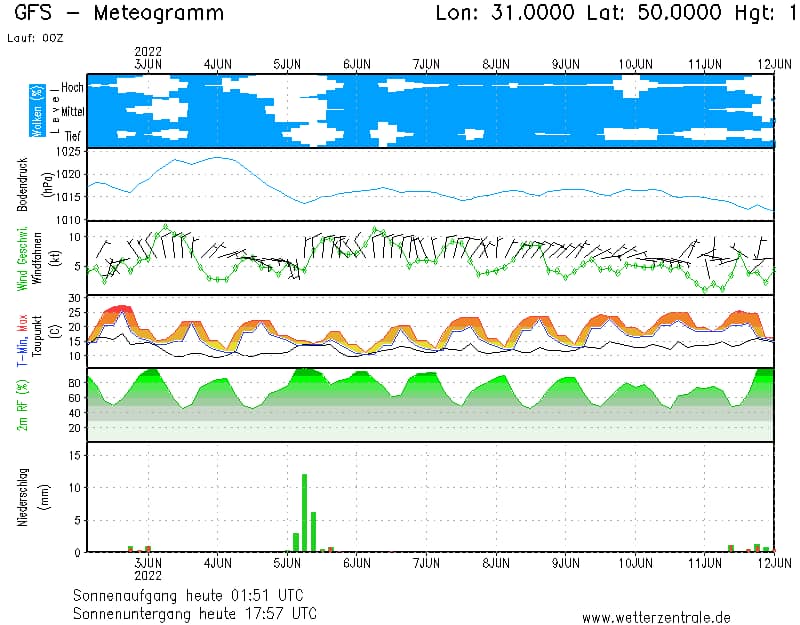The height and width of the screenshot is (625, 800).
Task: Select the 5JUN date marker at top
Action: pyautogui.click(x=287, y=63)
